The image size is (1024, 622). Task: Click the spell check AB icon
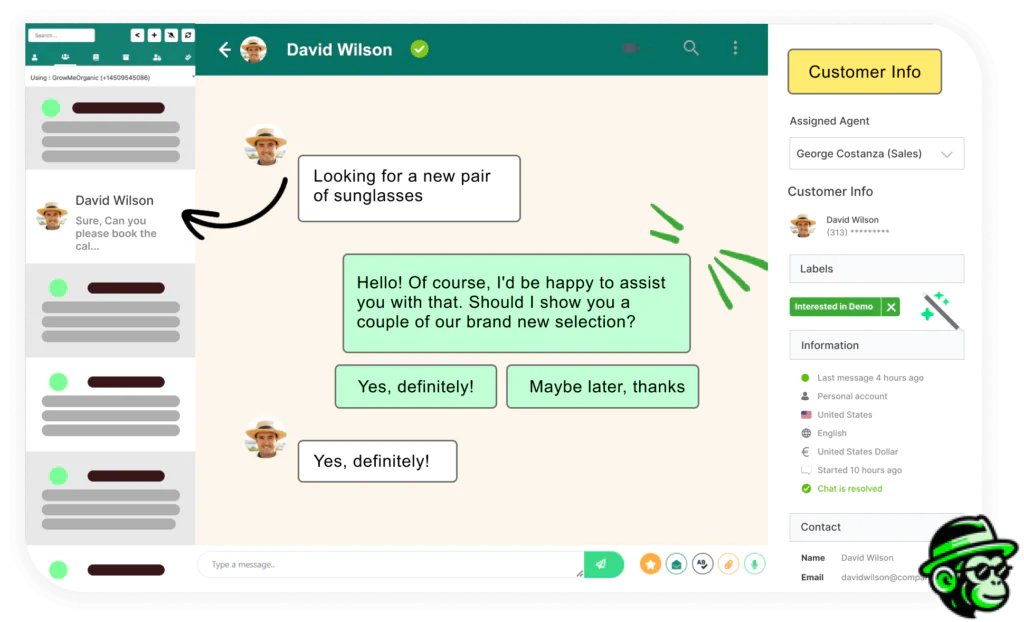[702, 564]
